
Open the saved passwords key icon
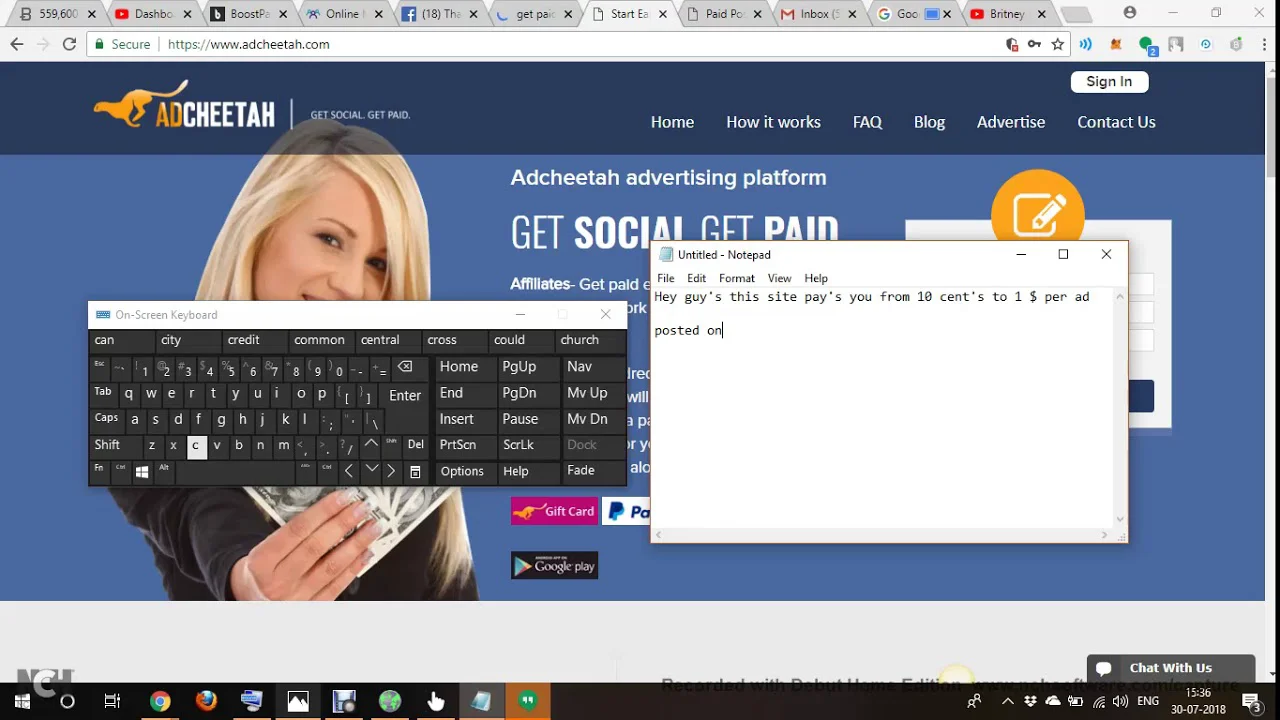coord(1035,44)
